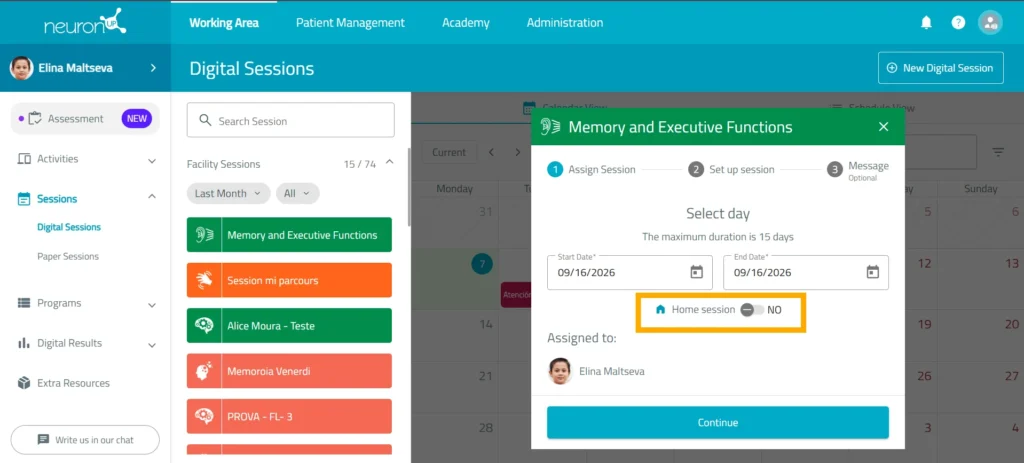Open the Administration tab
Screen dimensions: 1024x463
pos(565,23)
